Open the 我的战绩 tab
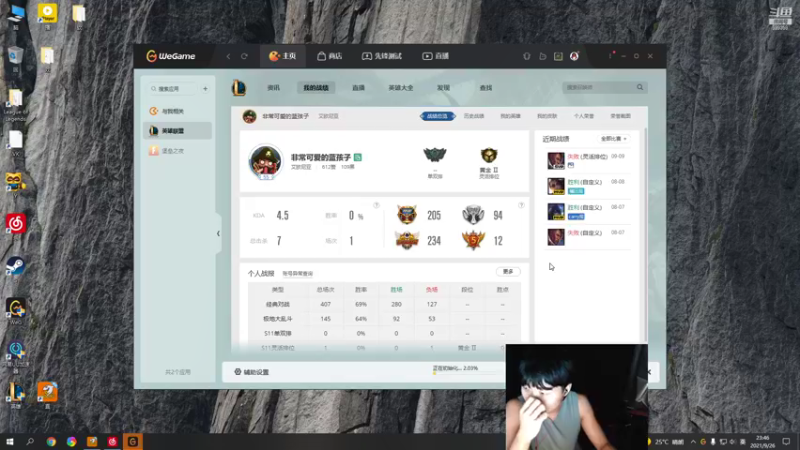 click(x=316, y=88)
